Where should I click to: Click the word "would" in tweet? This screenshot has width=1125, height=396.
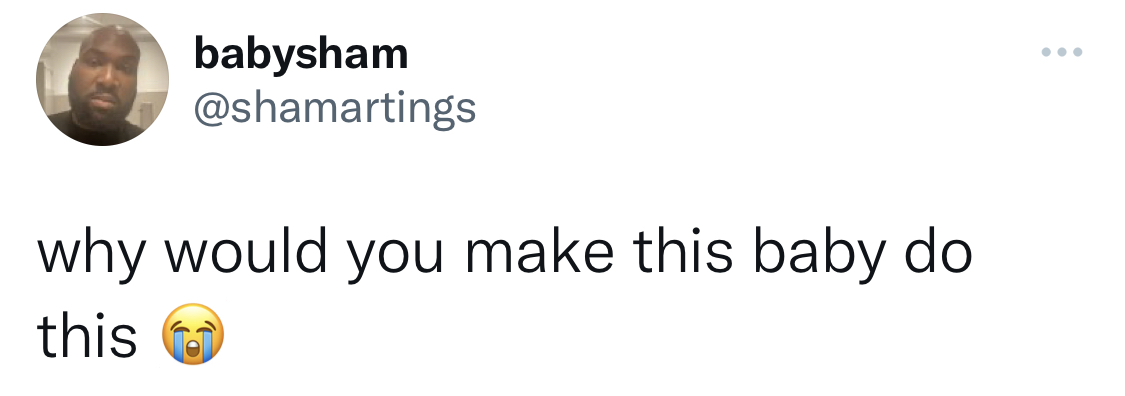click(245, 253)
